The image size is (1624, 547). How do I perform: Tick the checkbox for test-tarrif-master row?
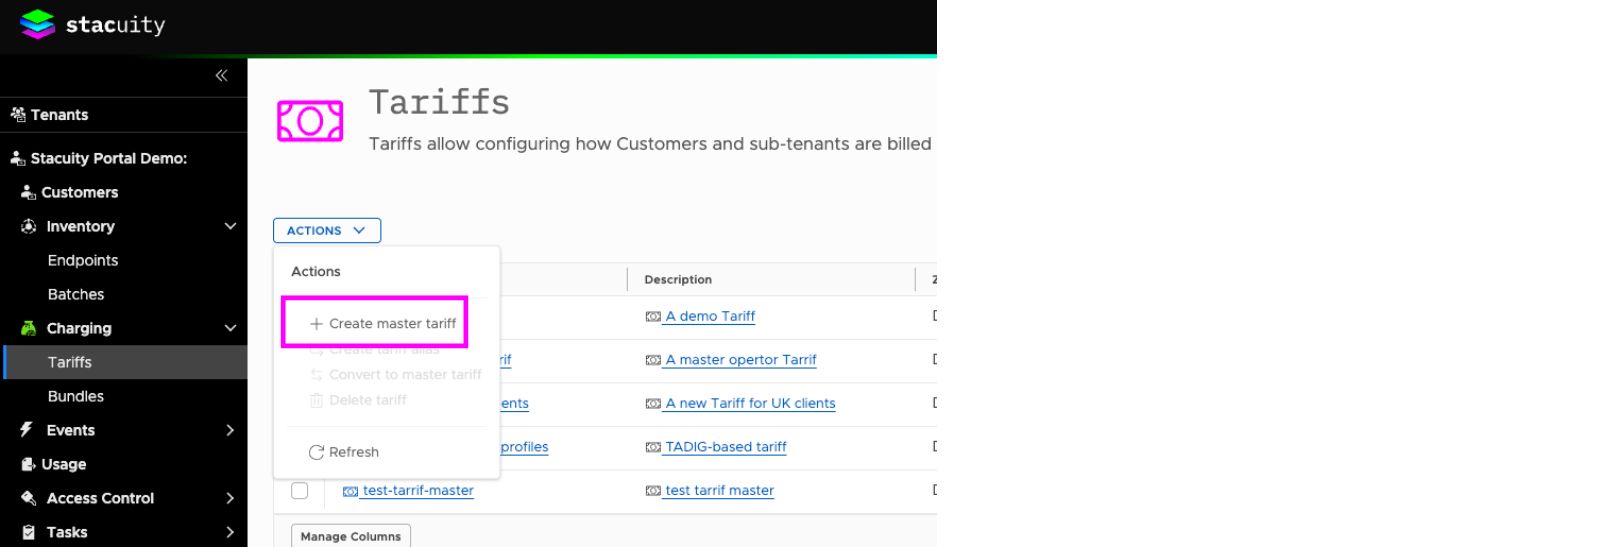300,490
